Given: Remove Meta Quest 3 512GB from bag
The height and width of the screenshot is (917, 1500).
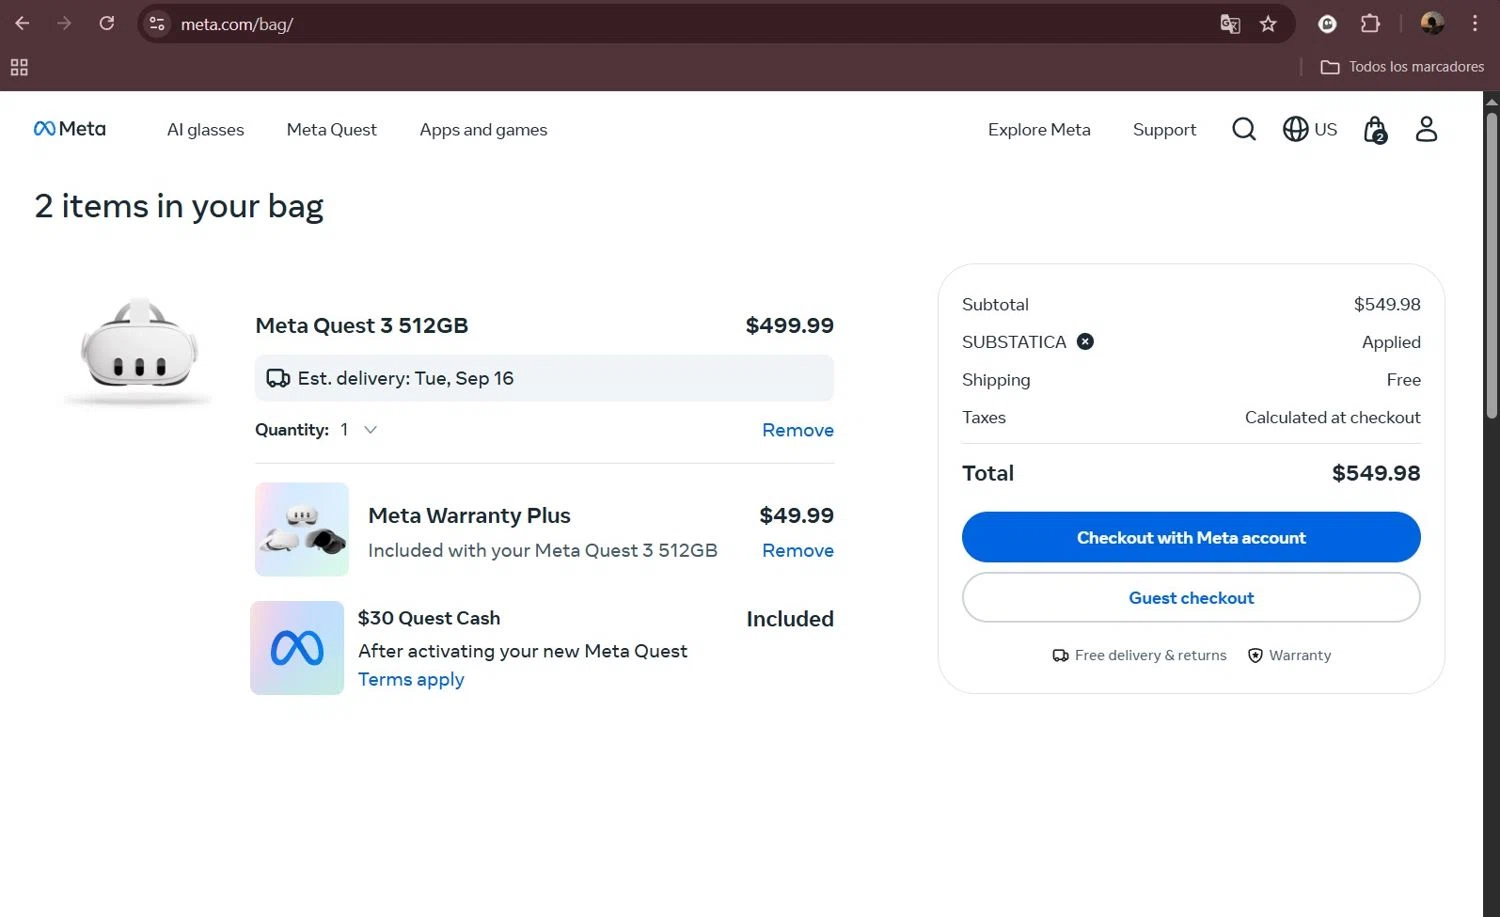Looking at the screenshot, I should [798, 430].
